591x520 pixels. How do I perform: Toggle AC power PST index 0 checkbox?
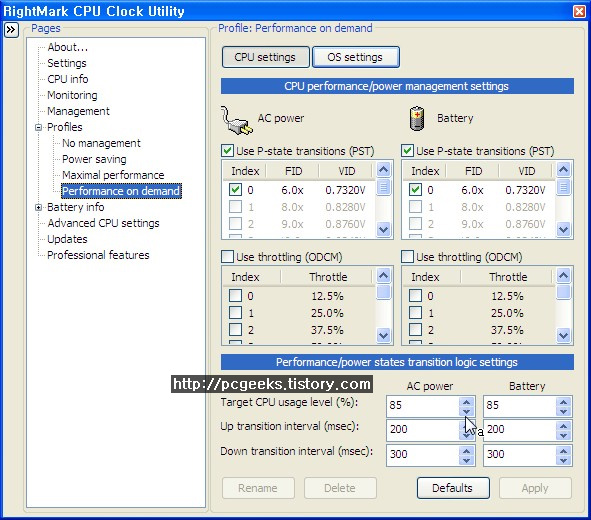click(x=235, y=189)
